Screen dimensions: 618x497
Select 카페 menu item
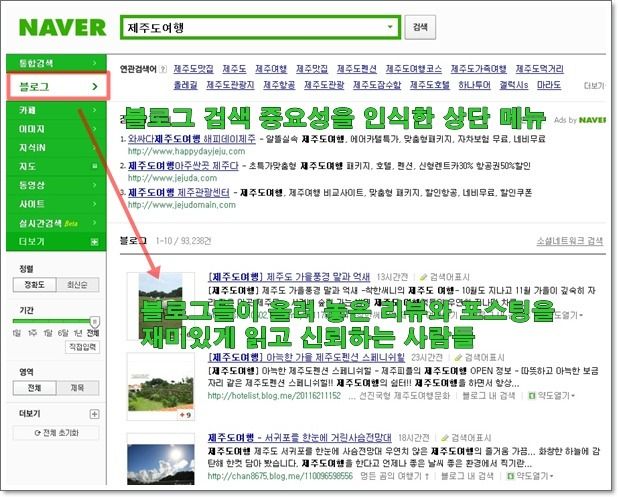coord(56,110)
